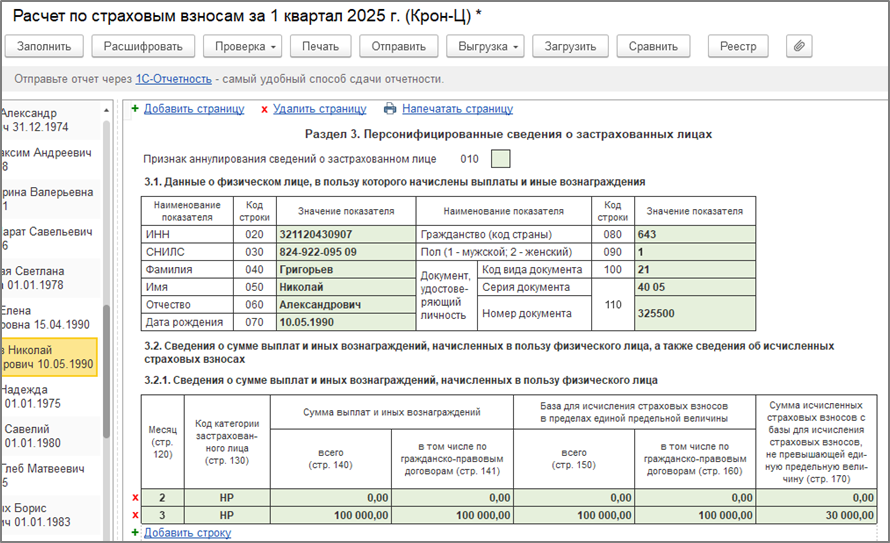Click the Код вида документа field 21

[x=695, y=270]
